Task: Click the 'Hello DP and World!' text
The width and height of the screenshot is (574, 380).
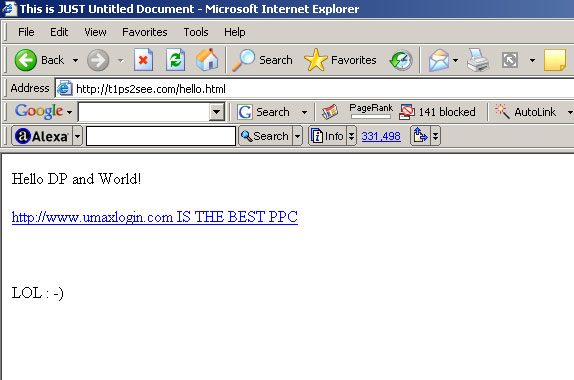Action: pyautogui.click(x=76, y=179)
